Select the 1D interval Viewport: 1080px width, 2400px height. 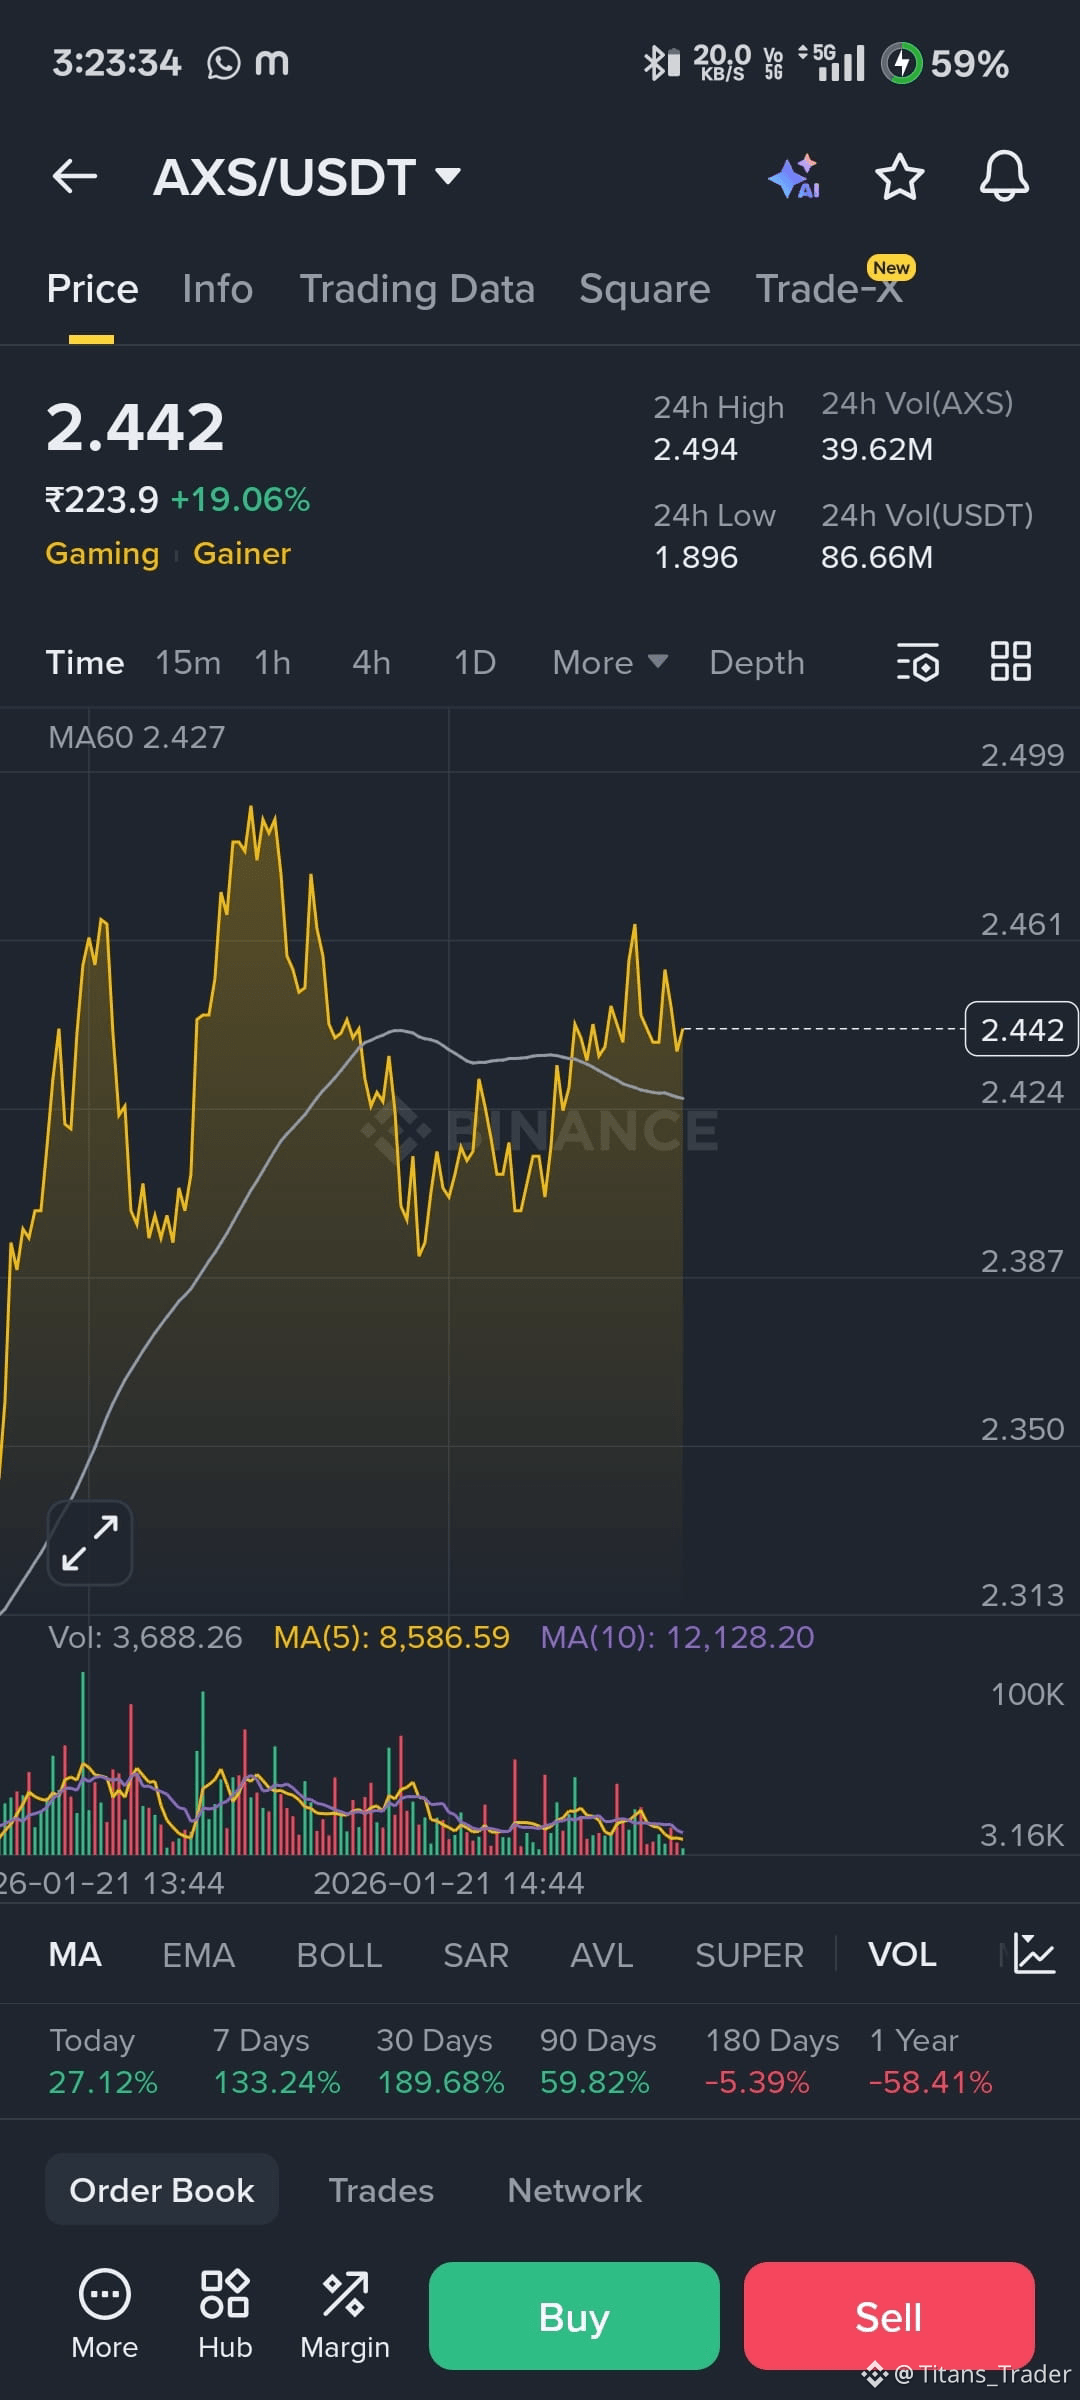pyautogui.click(x=475, y=662)
